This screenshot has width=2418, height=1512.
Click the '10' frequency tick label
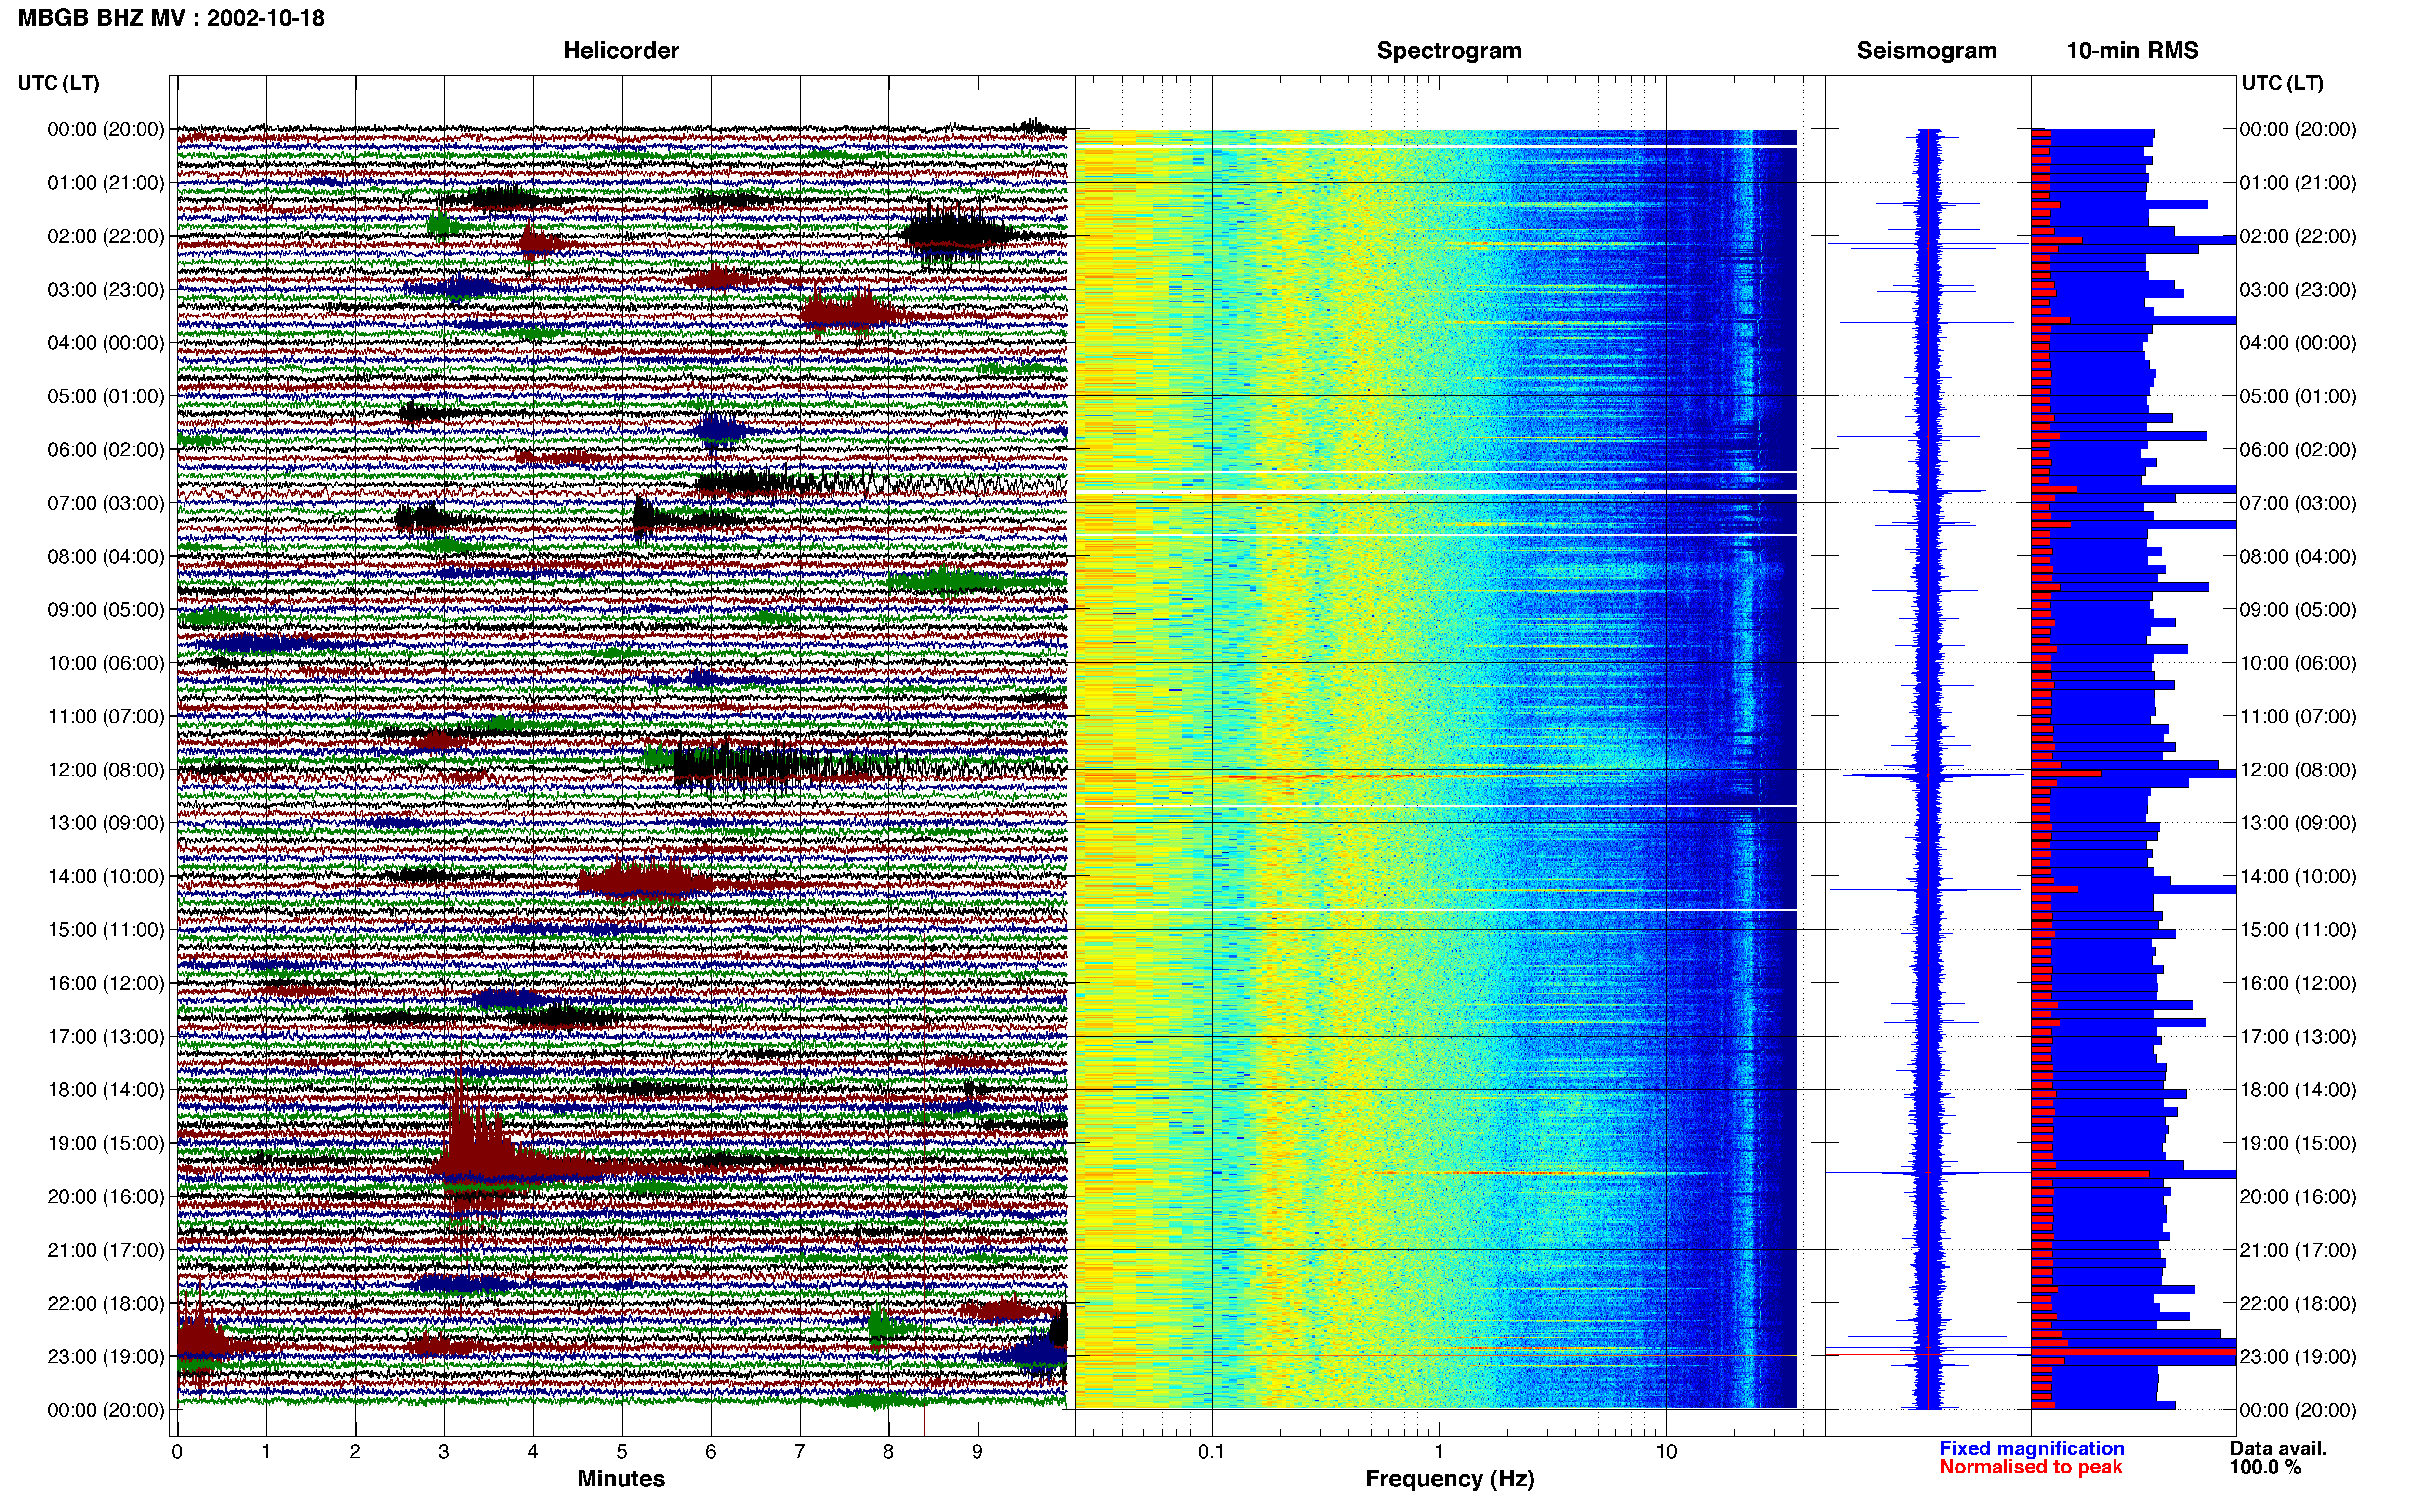pyautogui.click(x=1666, y=1451)
